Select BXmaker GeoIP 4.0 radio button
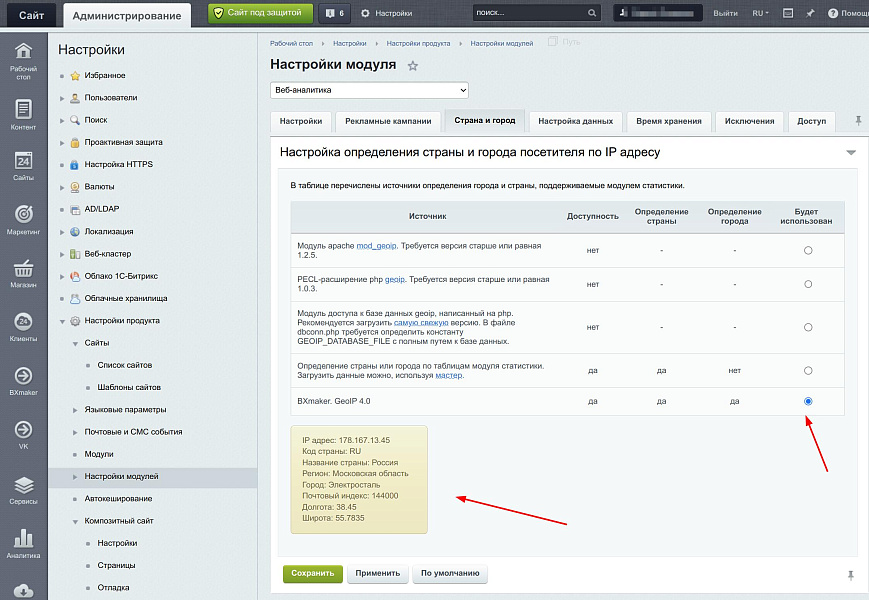This screenshot has height=600, width=869. 808,401
